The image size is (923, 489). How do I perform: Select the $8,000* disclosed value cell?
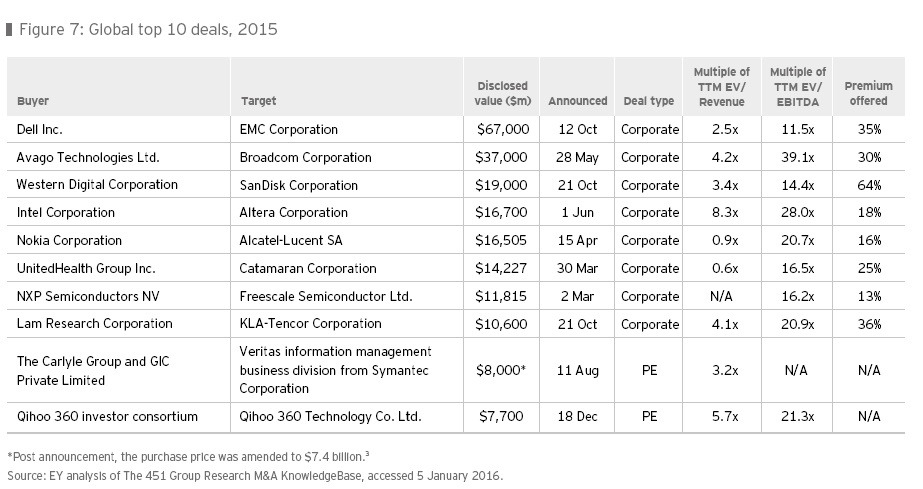pos(502,371)
